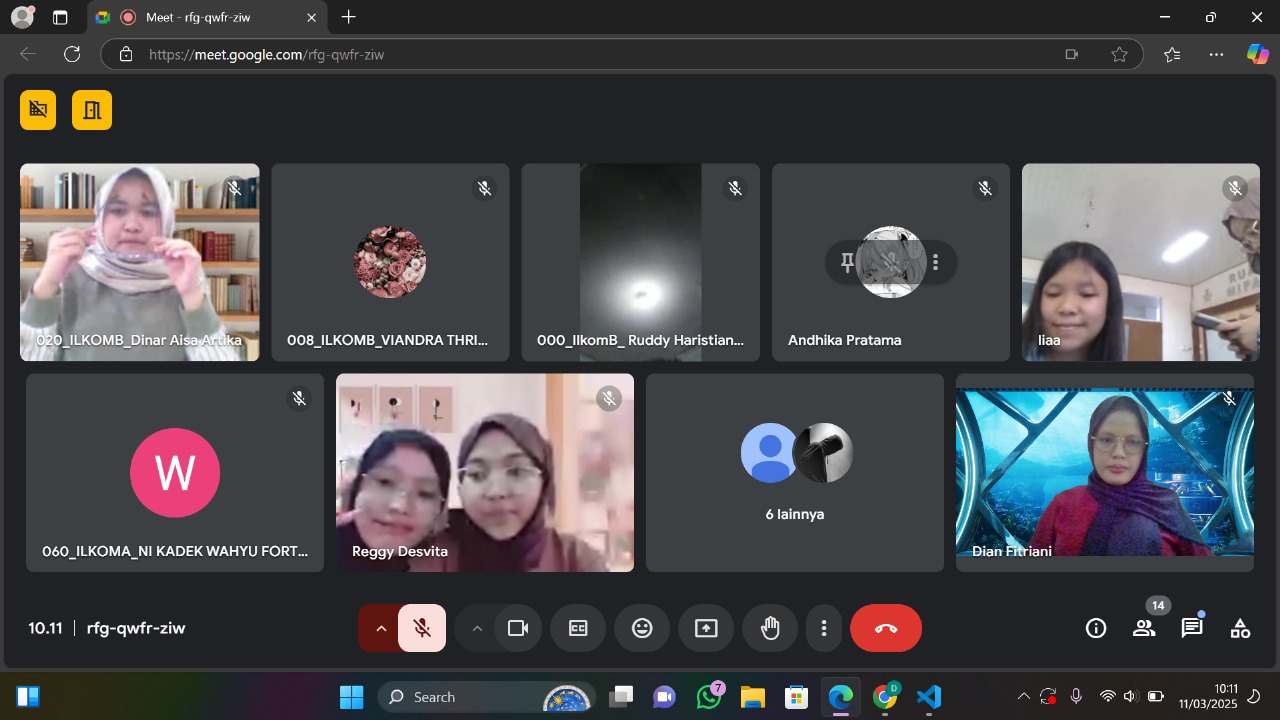The image size is (1280, 720).
Task: Click the raise hand icon
Action: click(770, 628)
